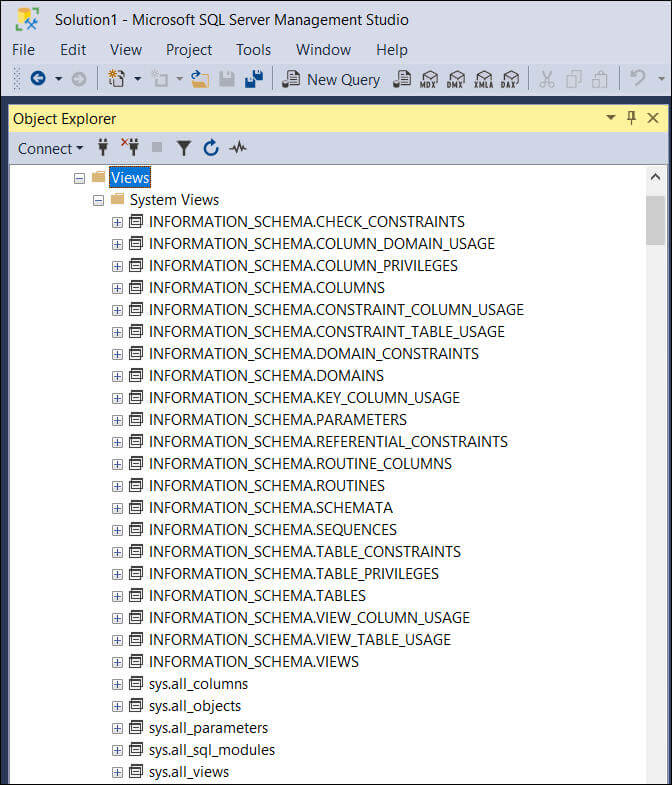Select INFORMATION_SCHEMA.REFERENTIAL_CONSTRAINTS view
The width and height of the screenshot is (672, 785).
click(x=328, y=442)
